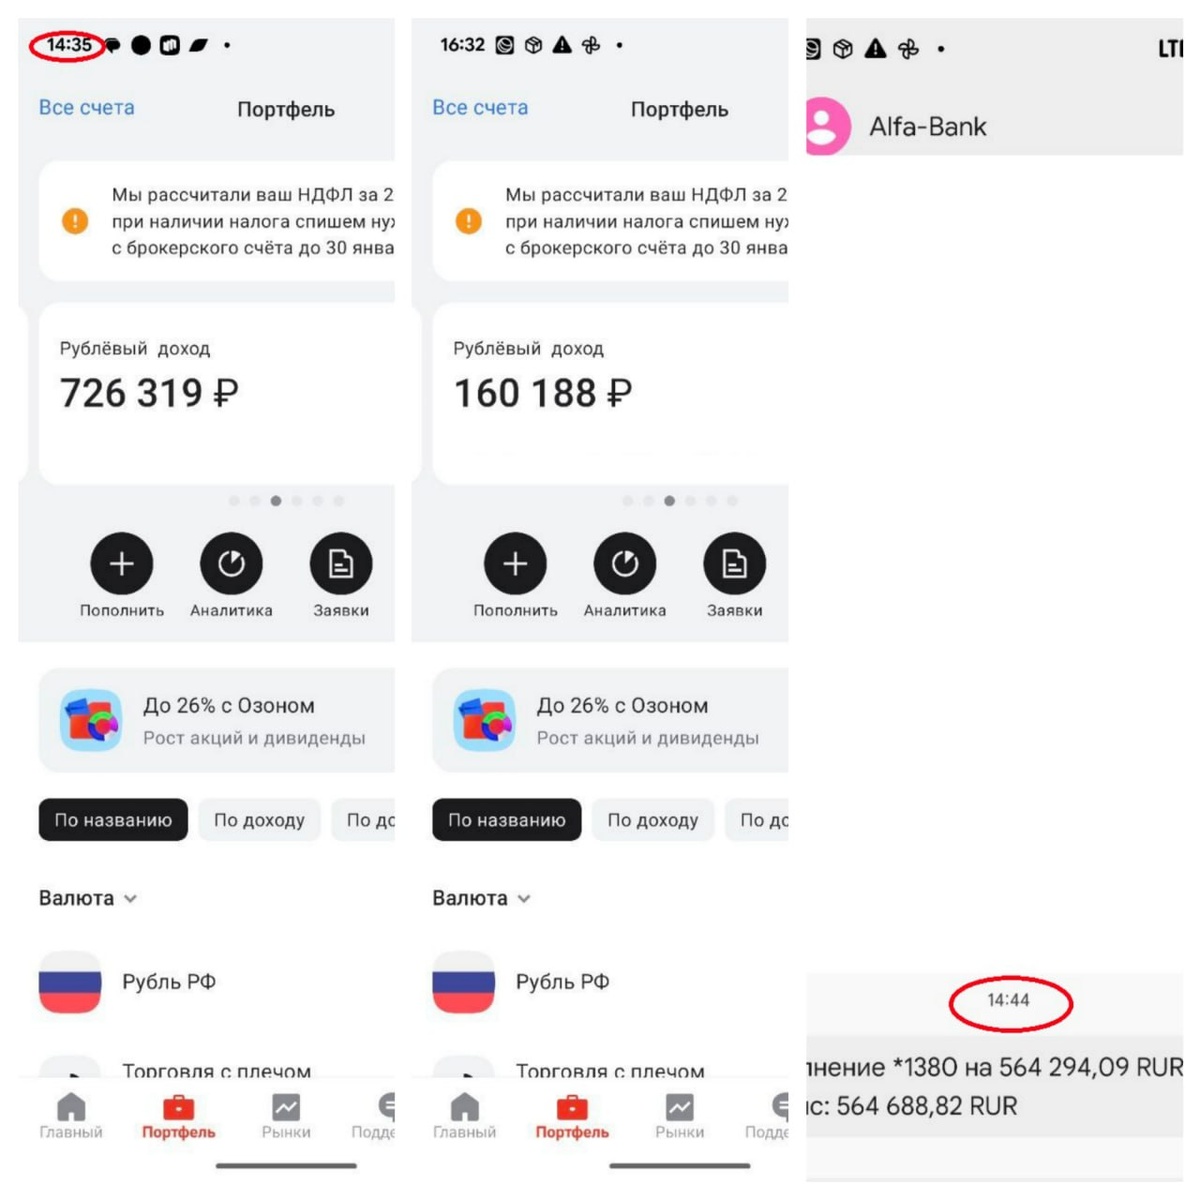Expand the Валюта chevron in left screenshot
This screenshot has height=1200, width=1200.
pos(130,899)
